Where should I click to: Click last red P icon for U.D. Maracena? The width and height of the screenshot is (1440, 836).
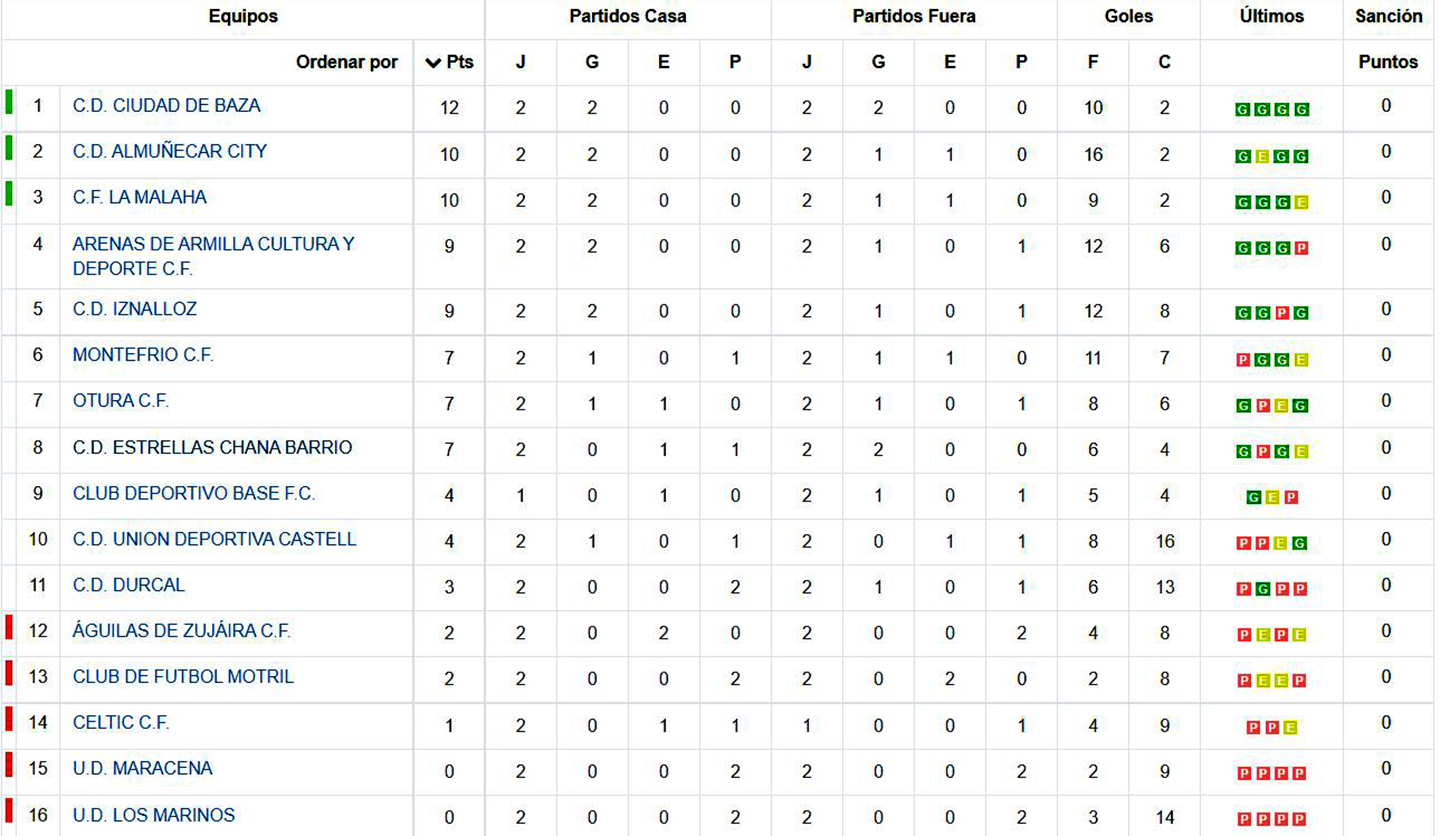tap(1301, 773)
